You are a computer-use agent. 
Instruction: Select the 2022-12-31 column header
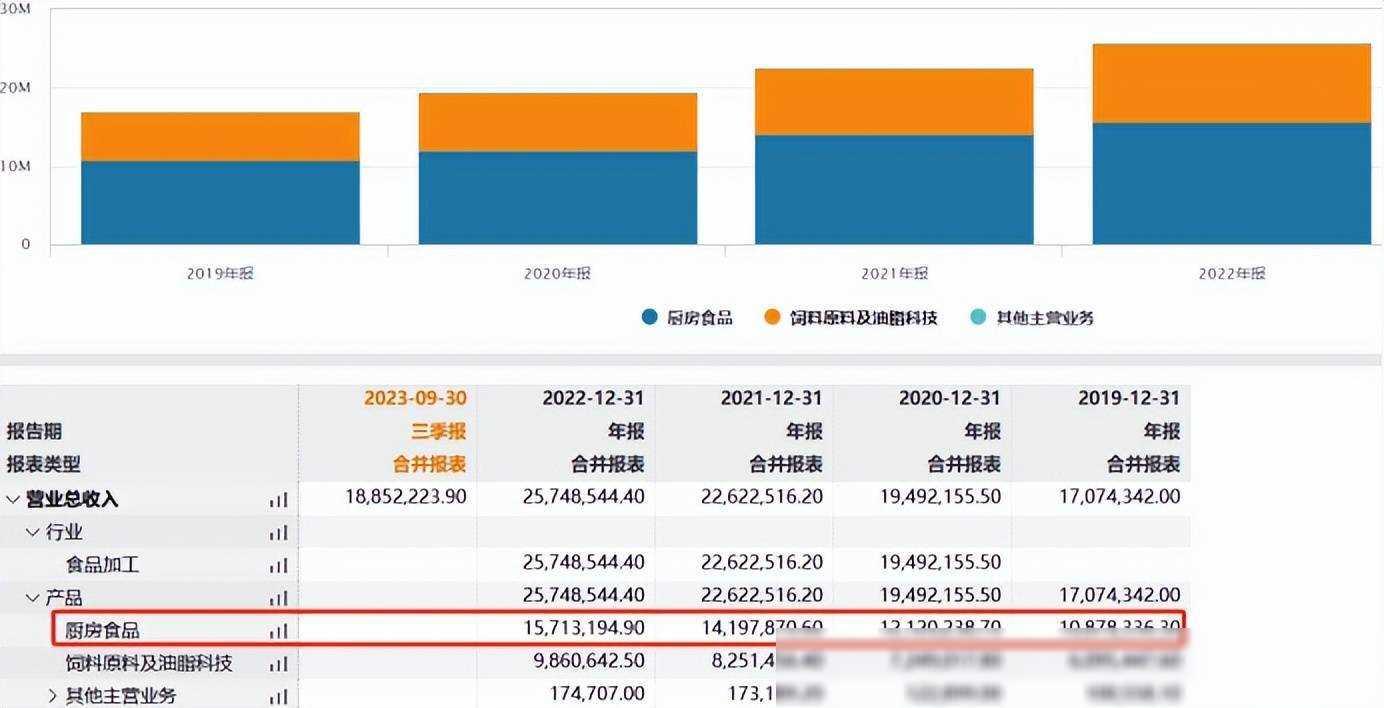(x=593, y=398)
